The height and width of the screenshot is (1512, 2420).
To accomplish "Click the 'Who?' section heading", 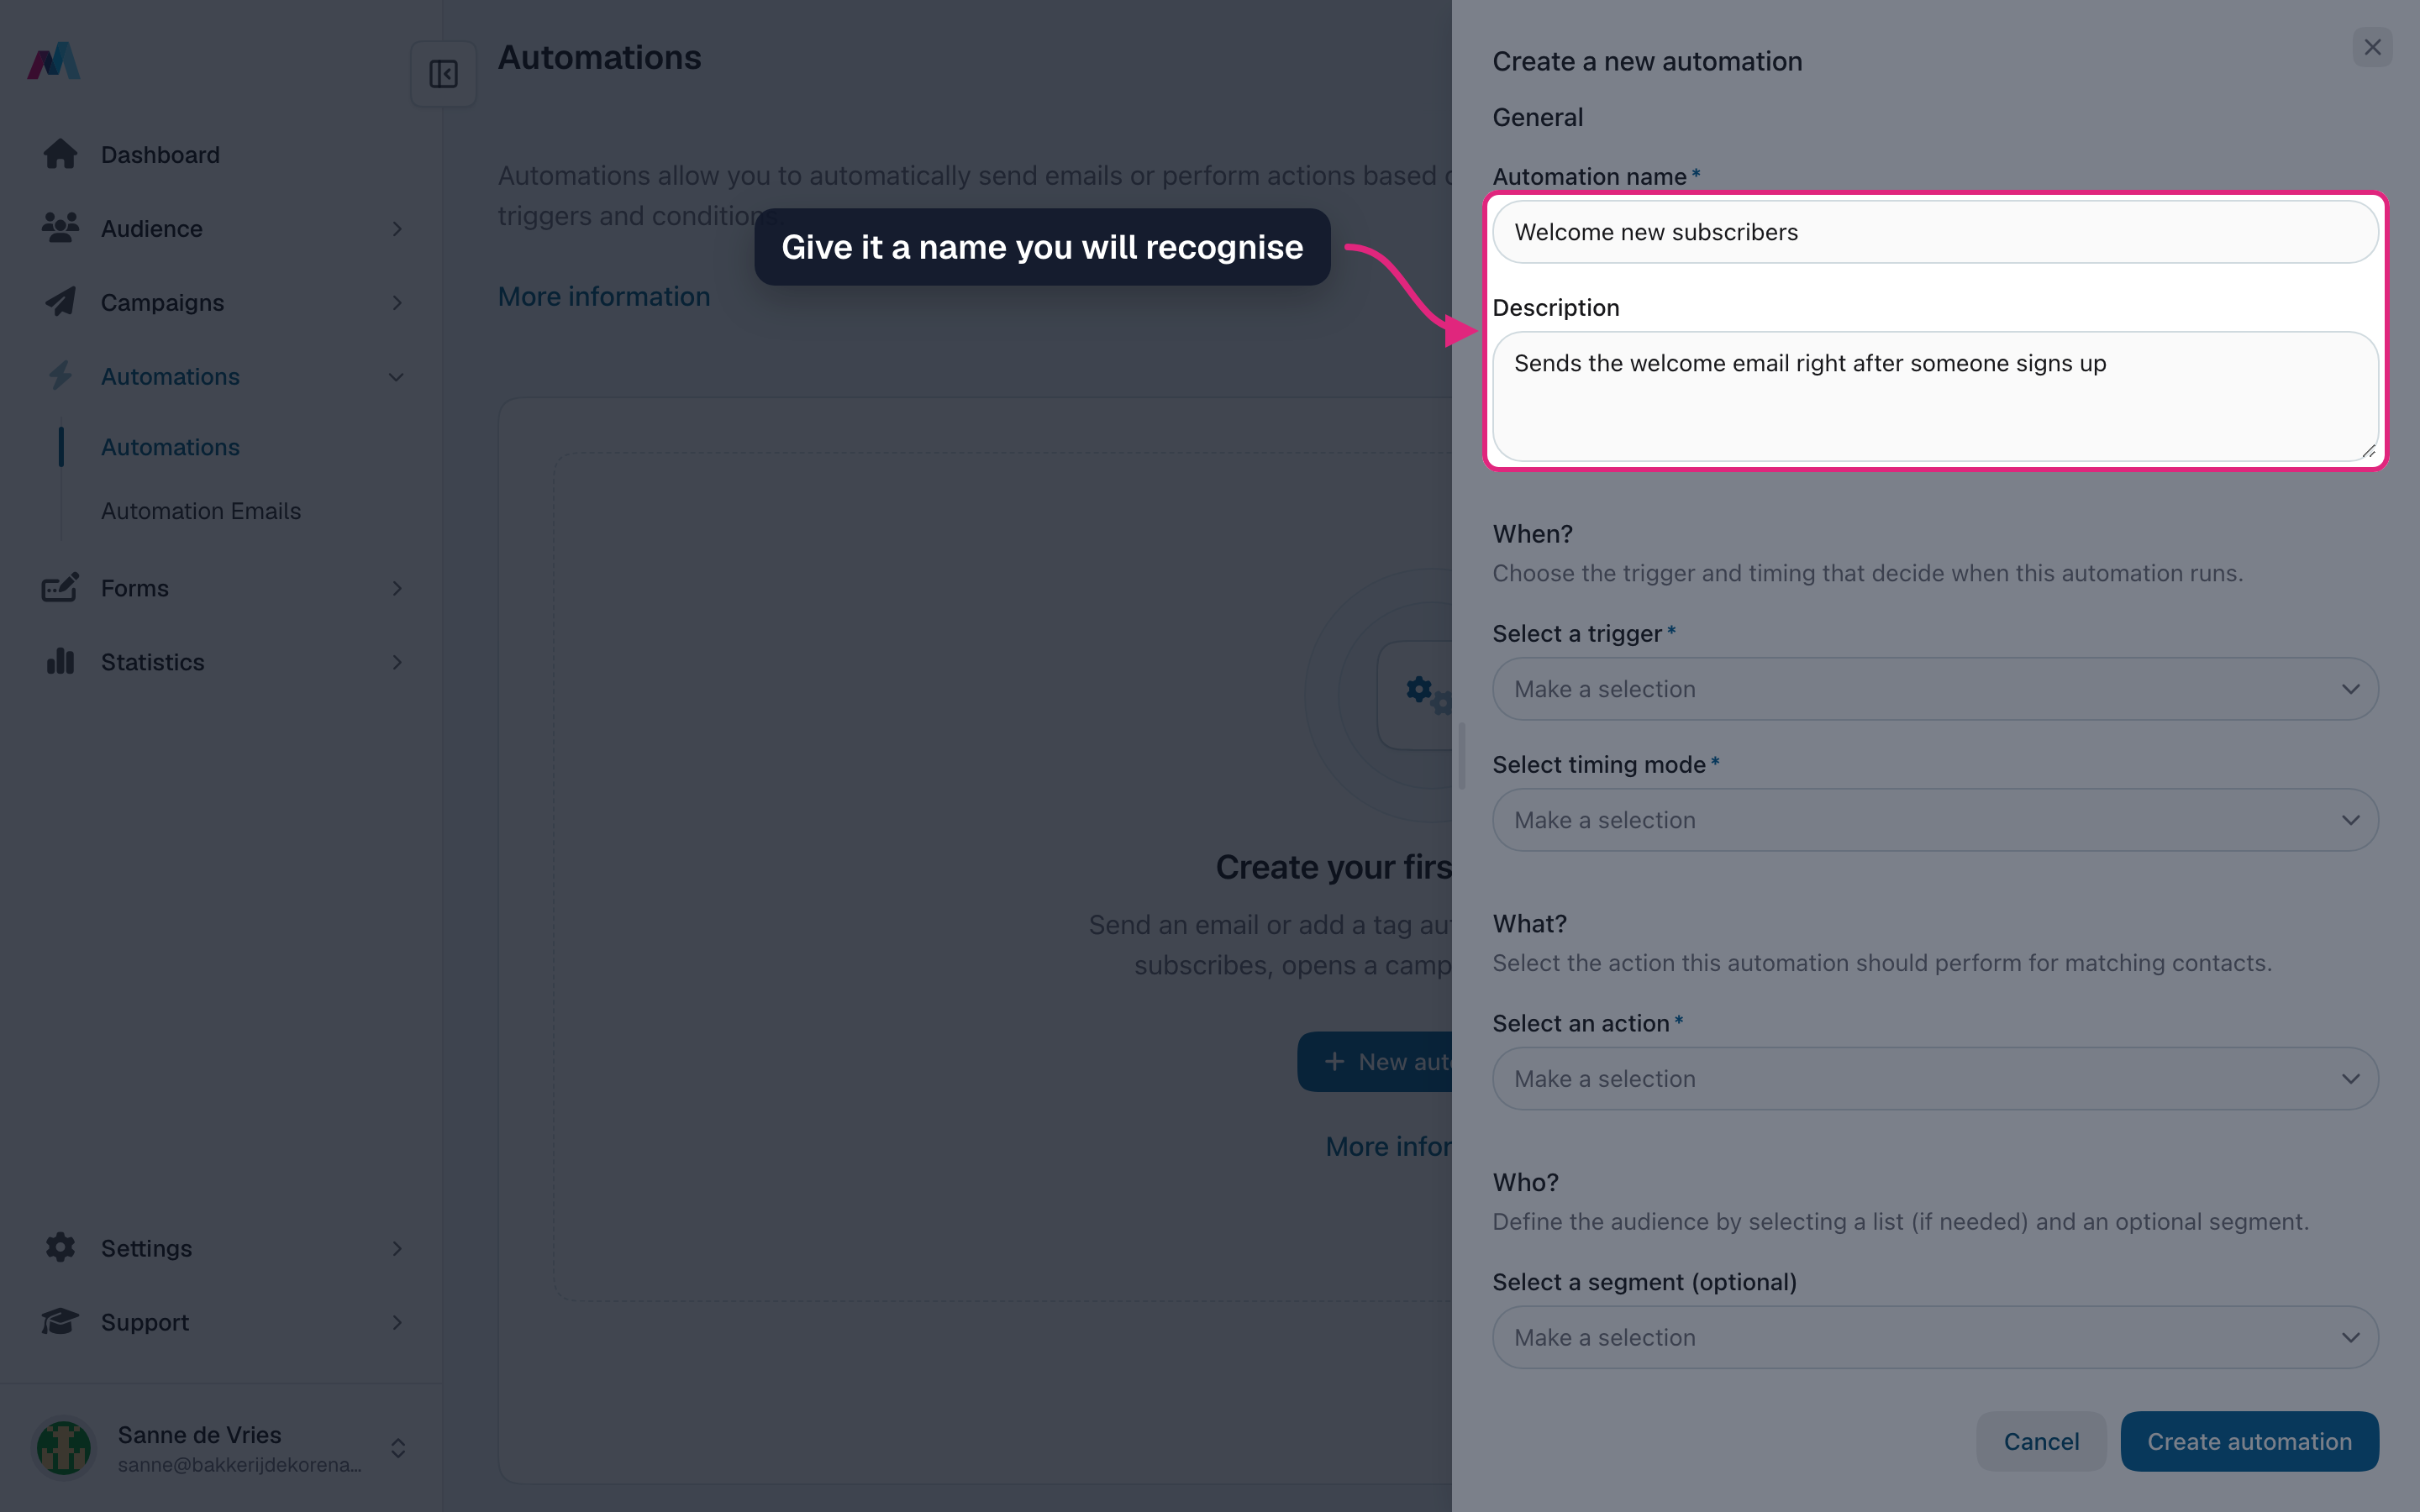I will tap(1525, 1182).
